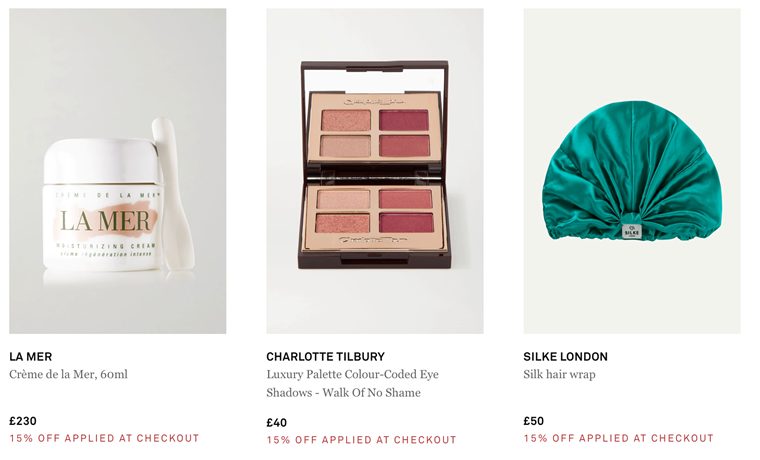Click the Silke logo tag on hair wrap
This screenshot has width=760, height=460.
coord(632,231)
